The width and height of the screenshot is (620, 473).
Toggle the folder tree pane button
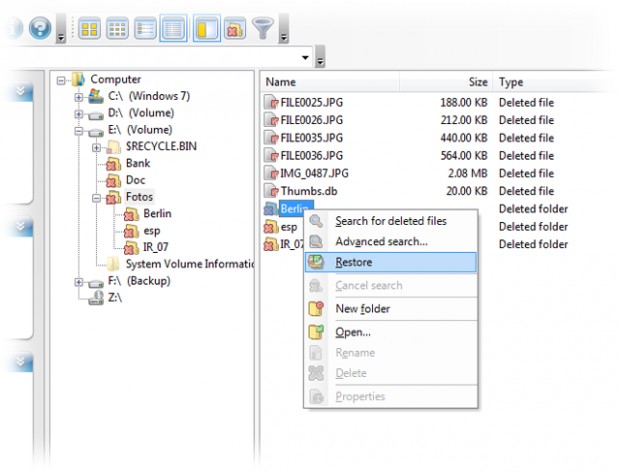pos(206,28)
